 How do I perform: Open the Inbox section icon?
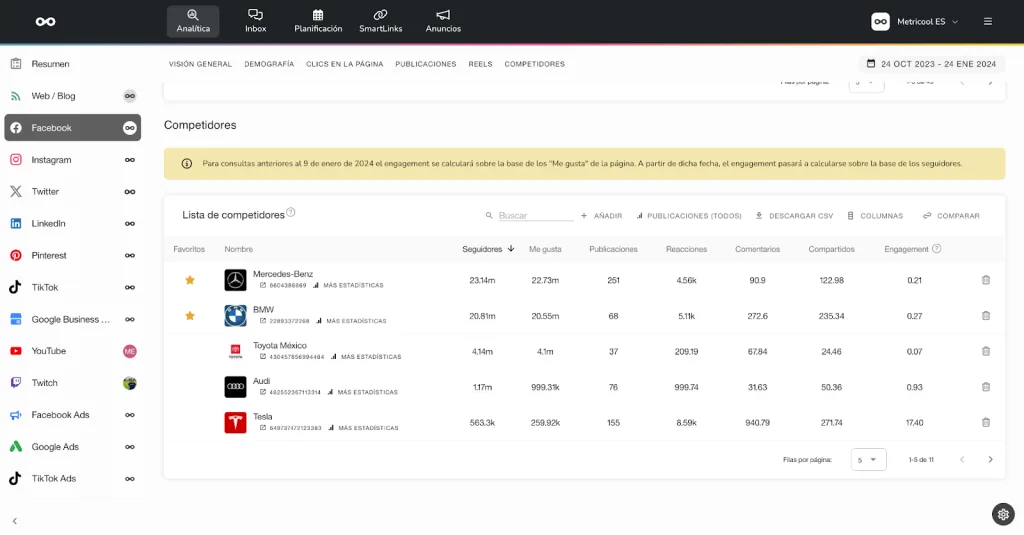click(x=255, y=14)
